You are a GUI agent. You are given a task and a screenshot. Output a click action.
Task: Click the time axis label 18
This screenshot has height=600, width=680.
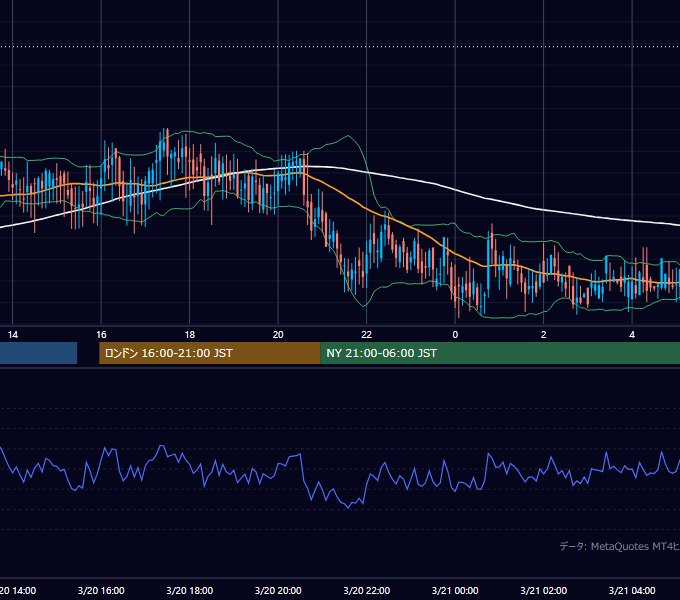[x=190, y=335]
